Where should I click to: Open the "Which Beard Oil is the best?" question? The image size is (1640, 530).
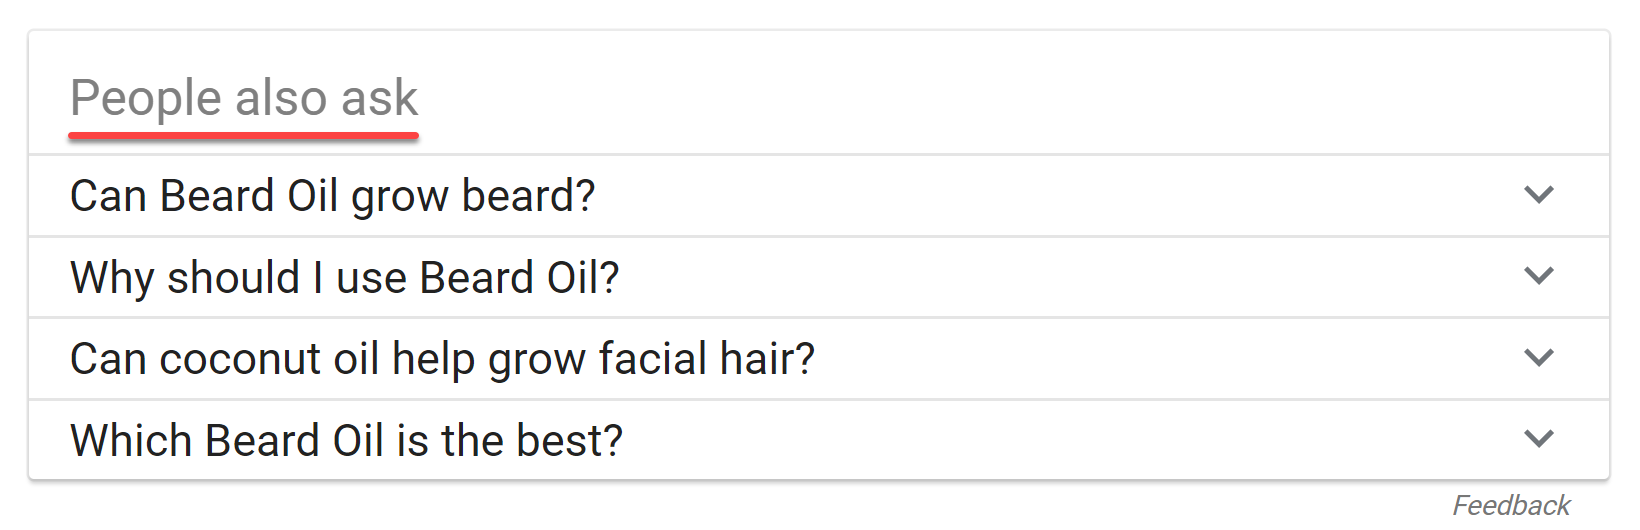346,441
